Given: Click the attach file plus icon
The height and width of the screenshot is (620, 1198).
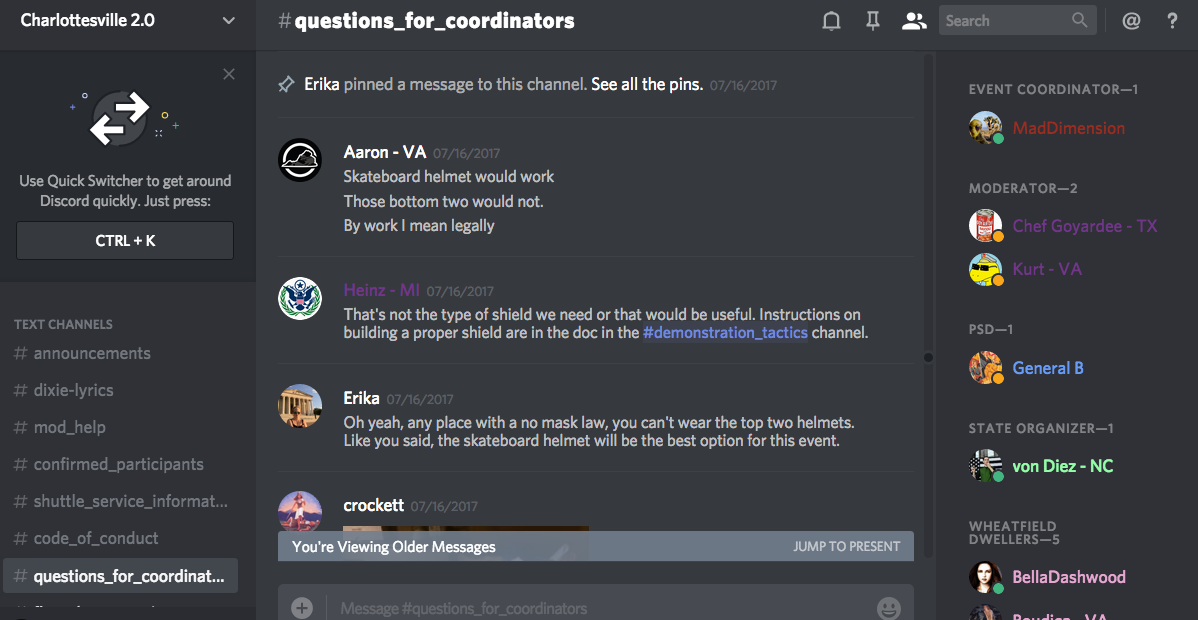Looking at the screenshot, I should (x=302, y=607).
